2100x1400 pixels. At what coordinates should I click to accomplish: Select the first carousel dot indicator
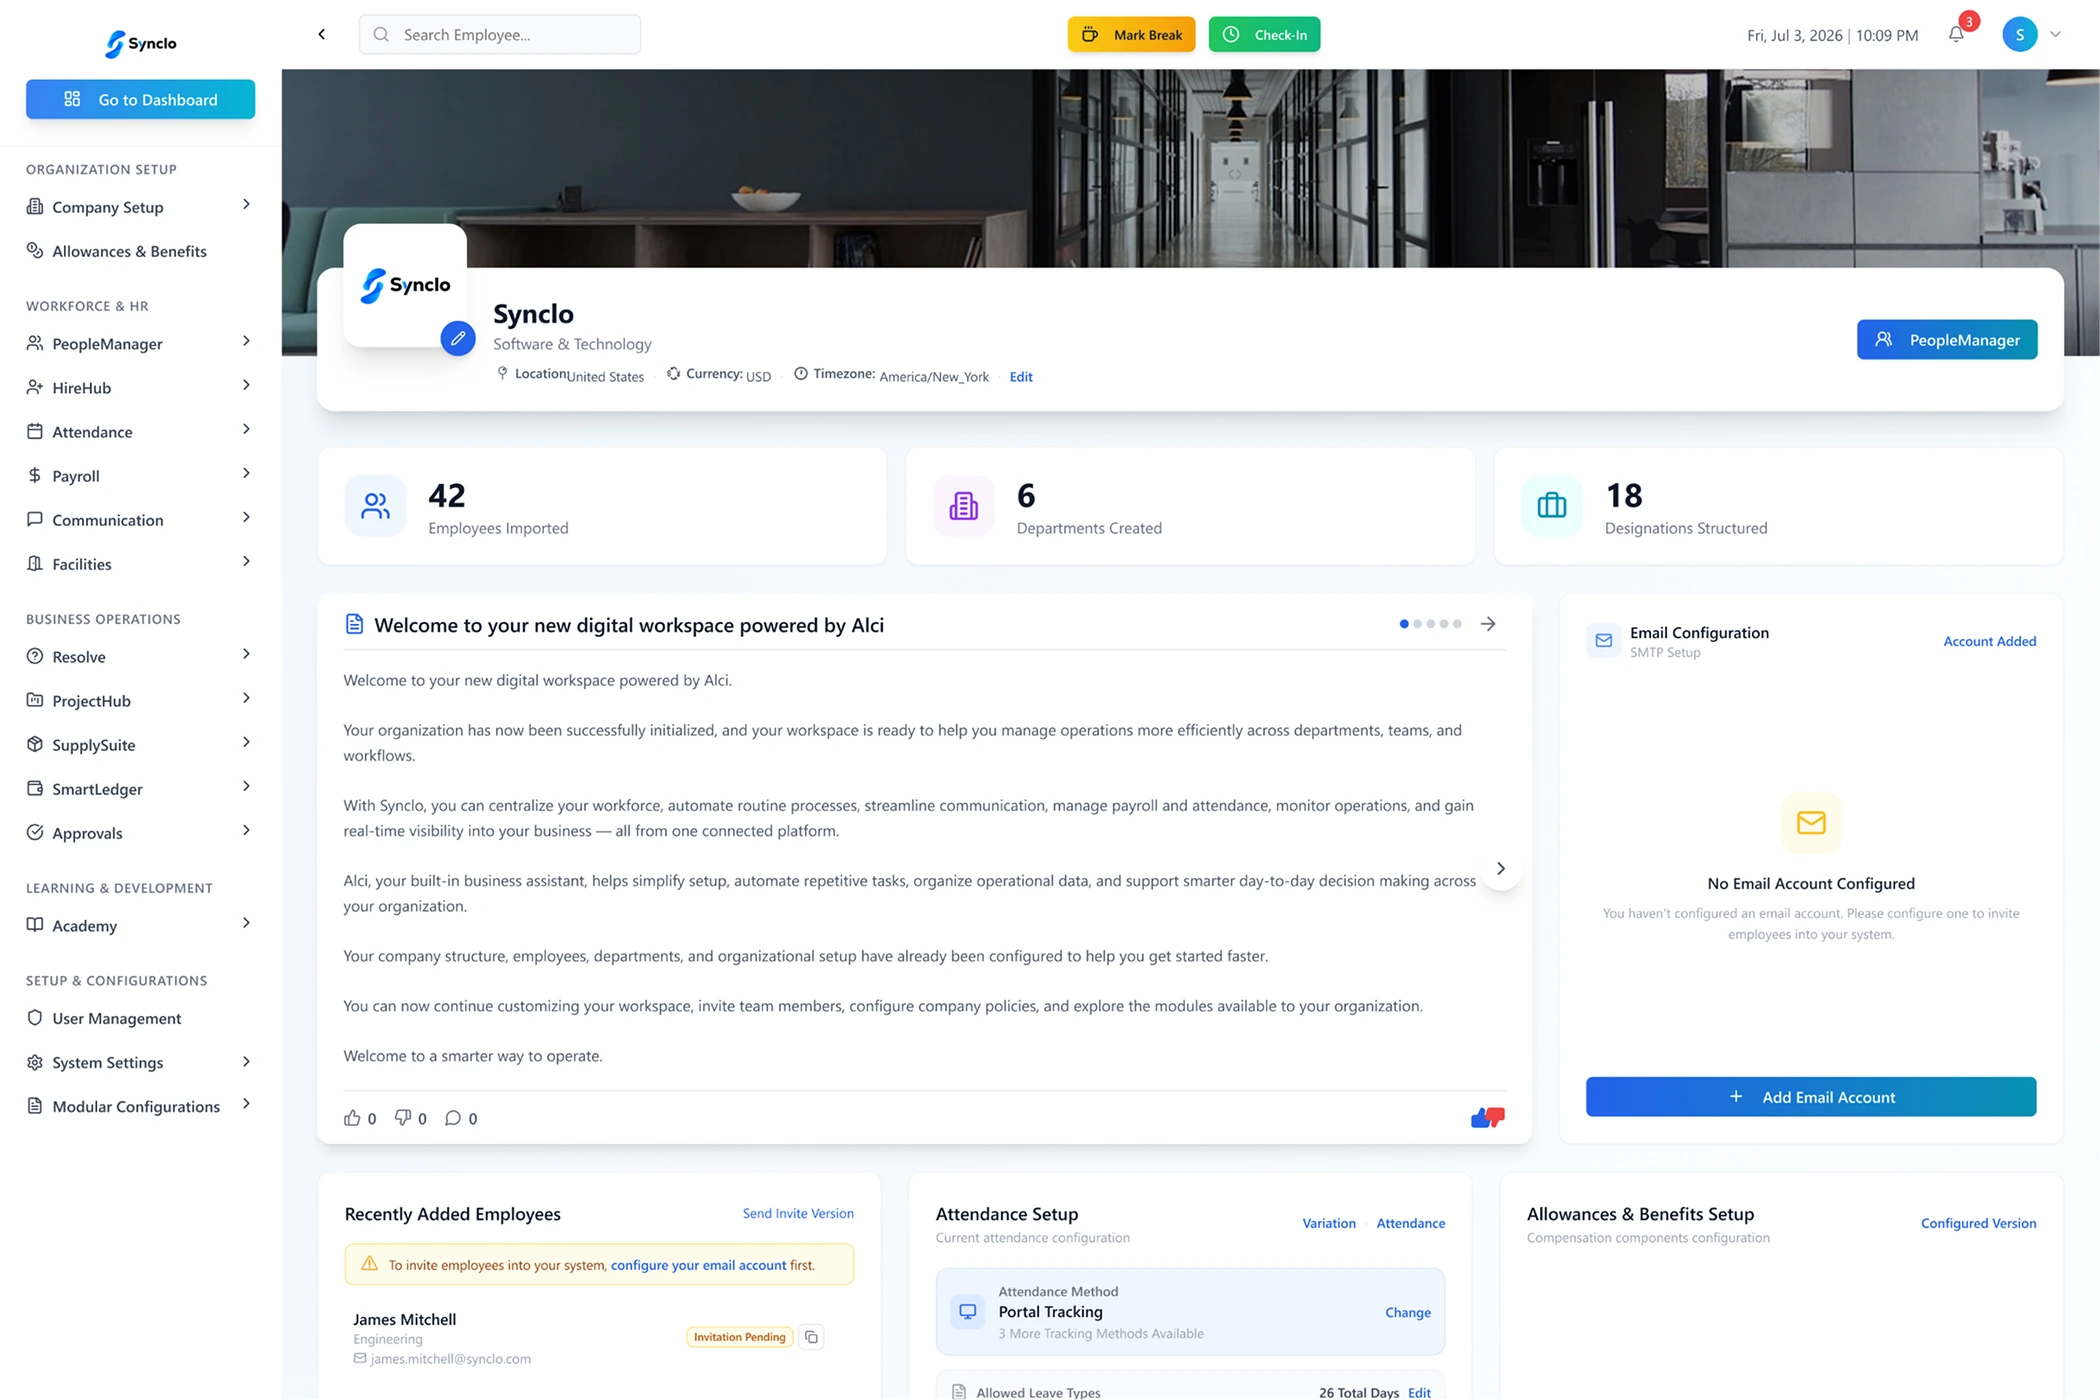(x=1404, y=624)
